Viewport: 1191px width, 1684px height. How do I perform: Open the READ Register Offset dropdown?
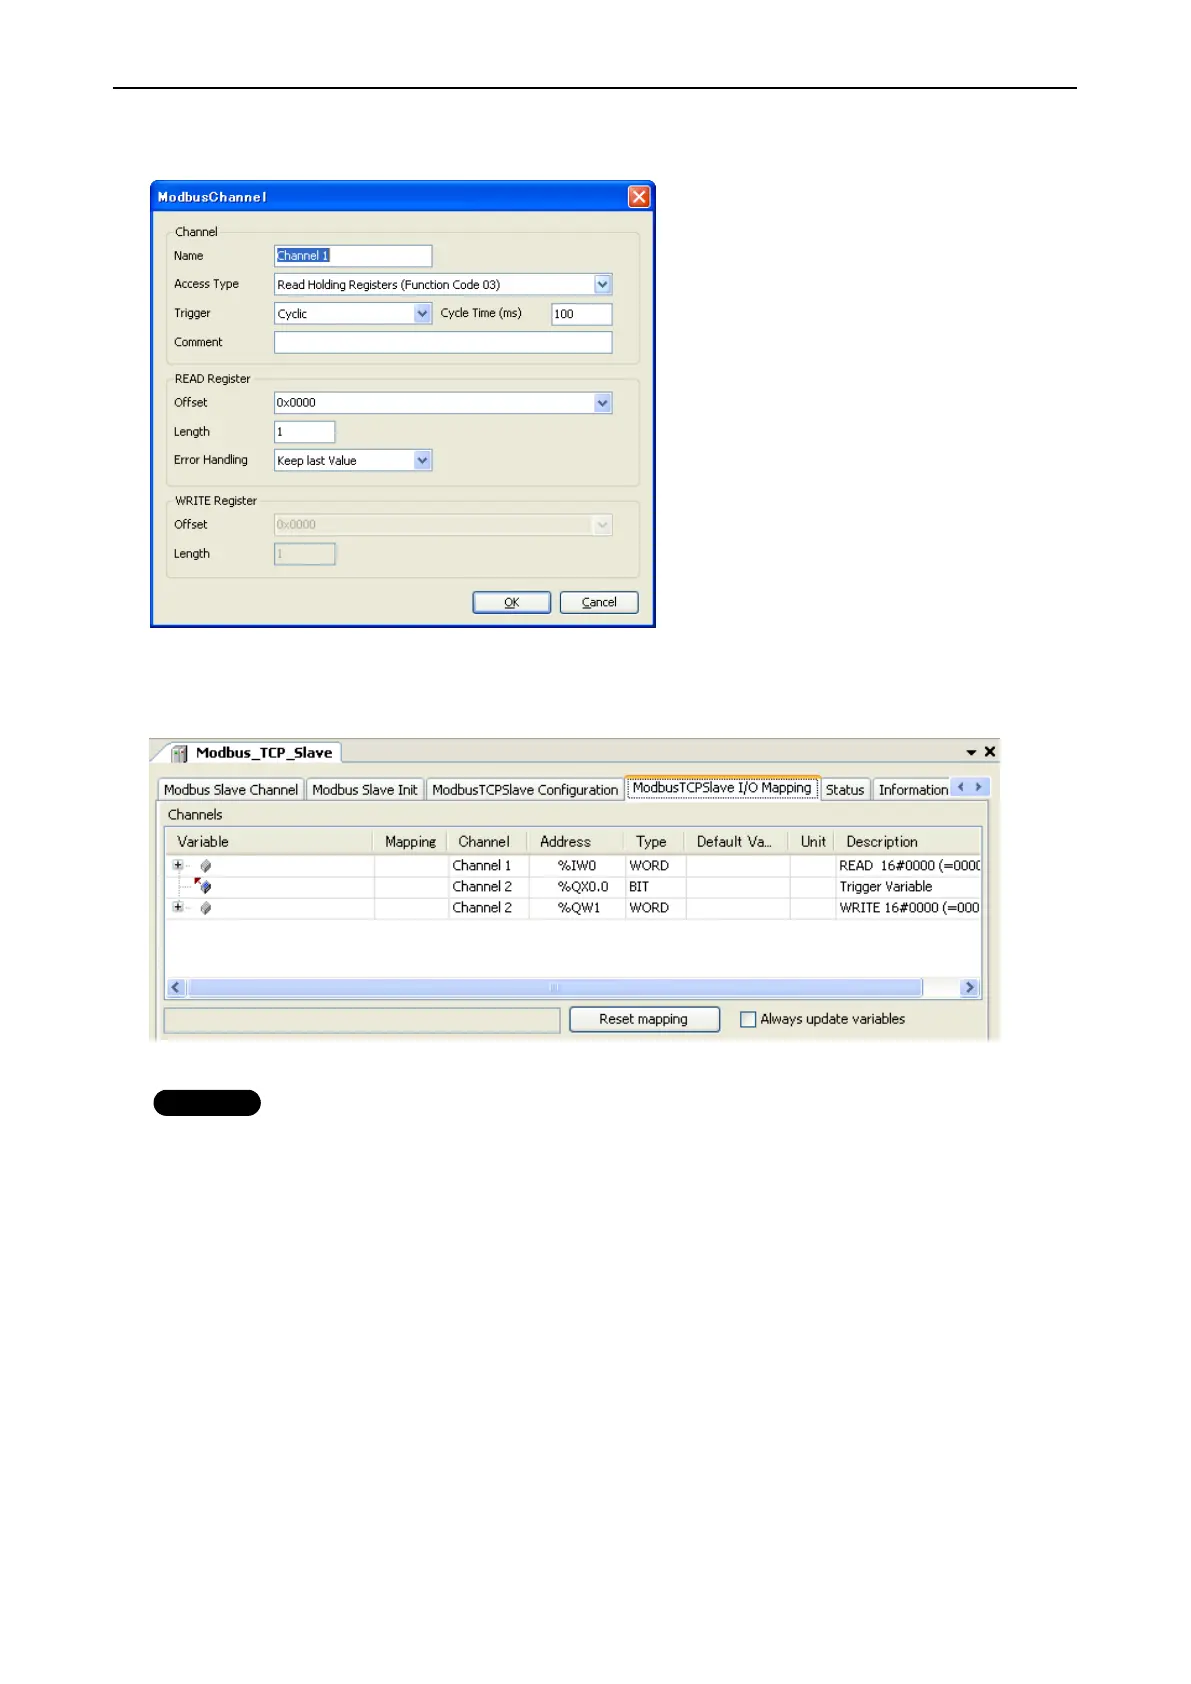602,403
